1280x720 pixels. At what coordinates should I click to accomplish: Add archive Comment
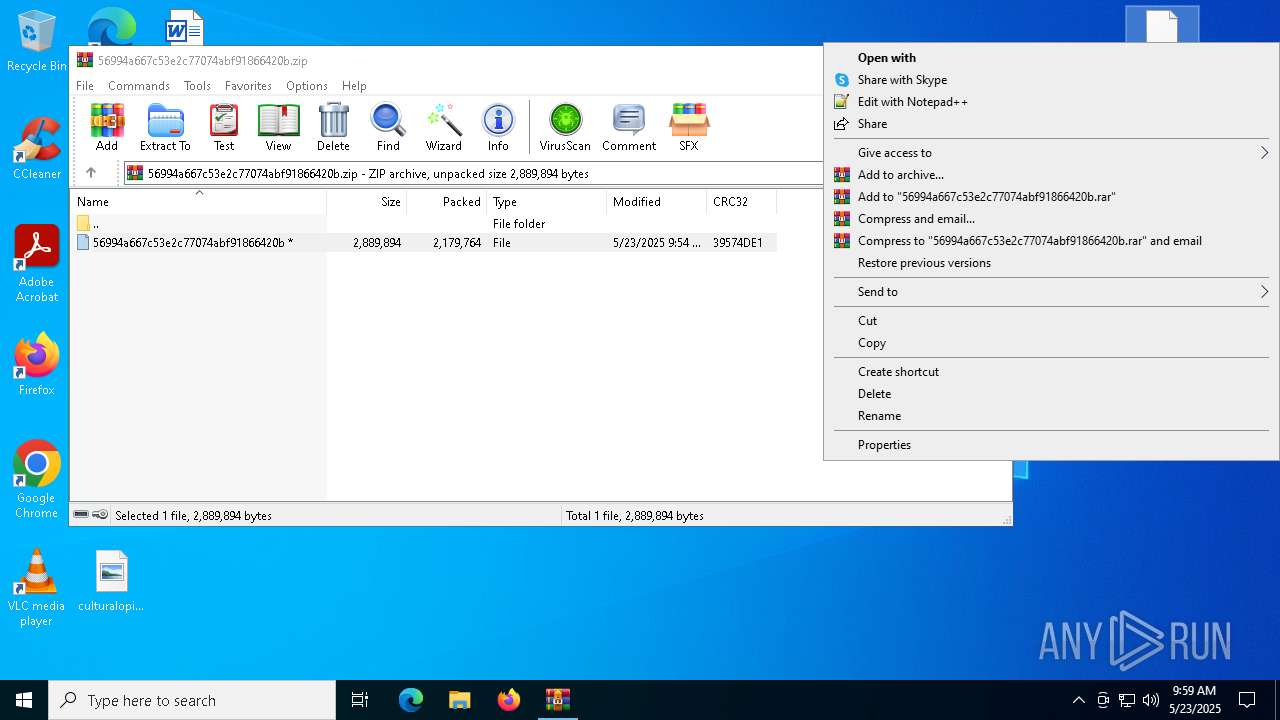click(x=629, y=127)
